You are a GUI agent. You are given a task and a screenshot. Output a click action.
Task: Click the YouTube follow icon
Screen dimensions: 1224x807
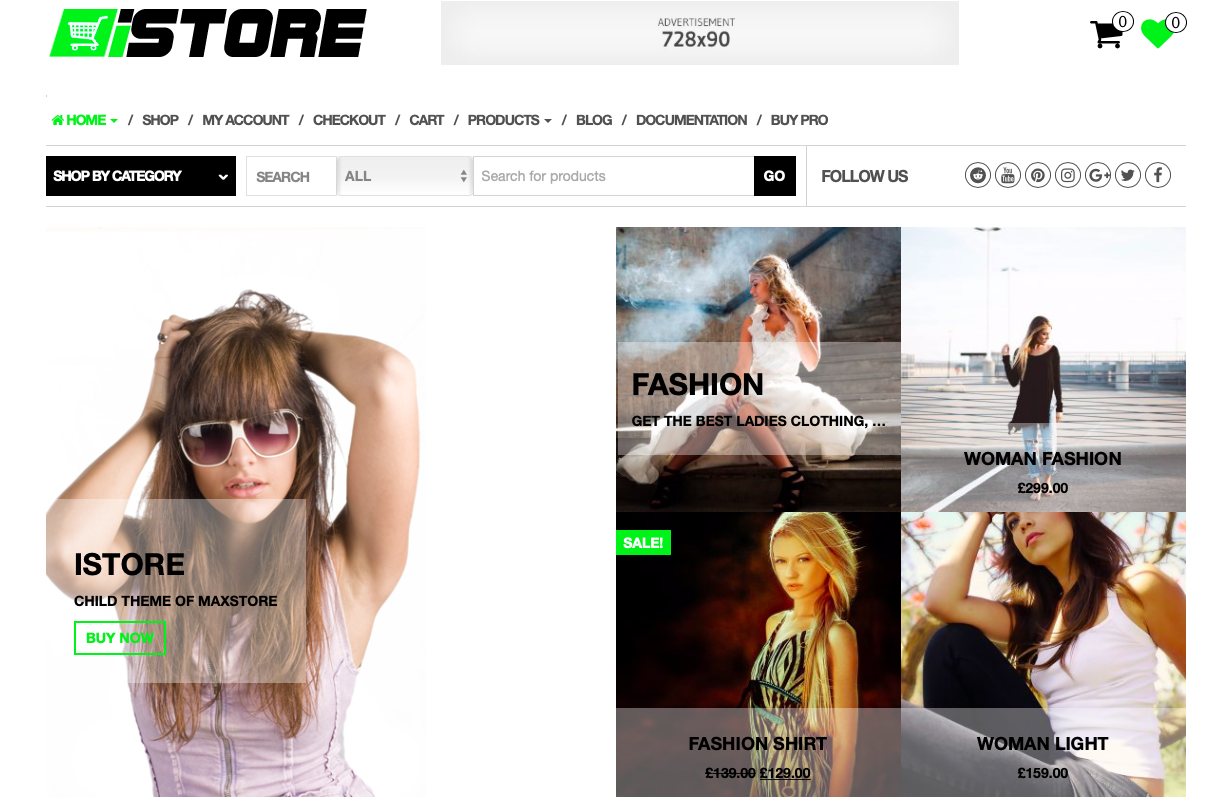coord(1007,174)
